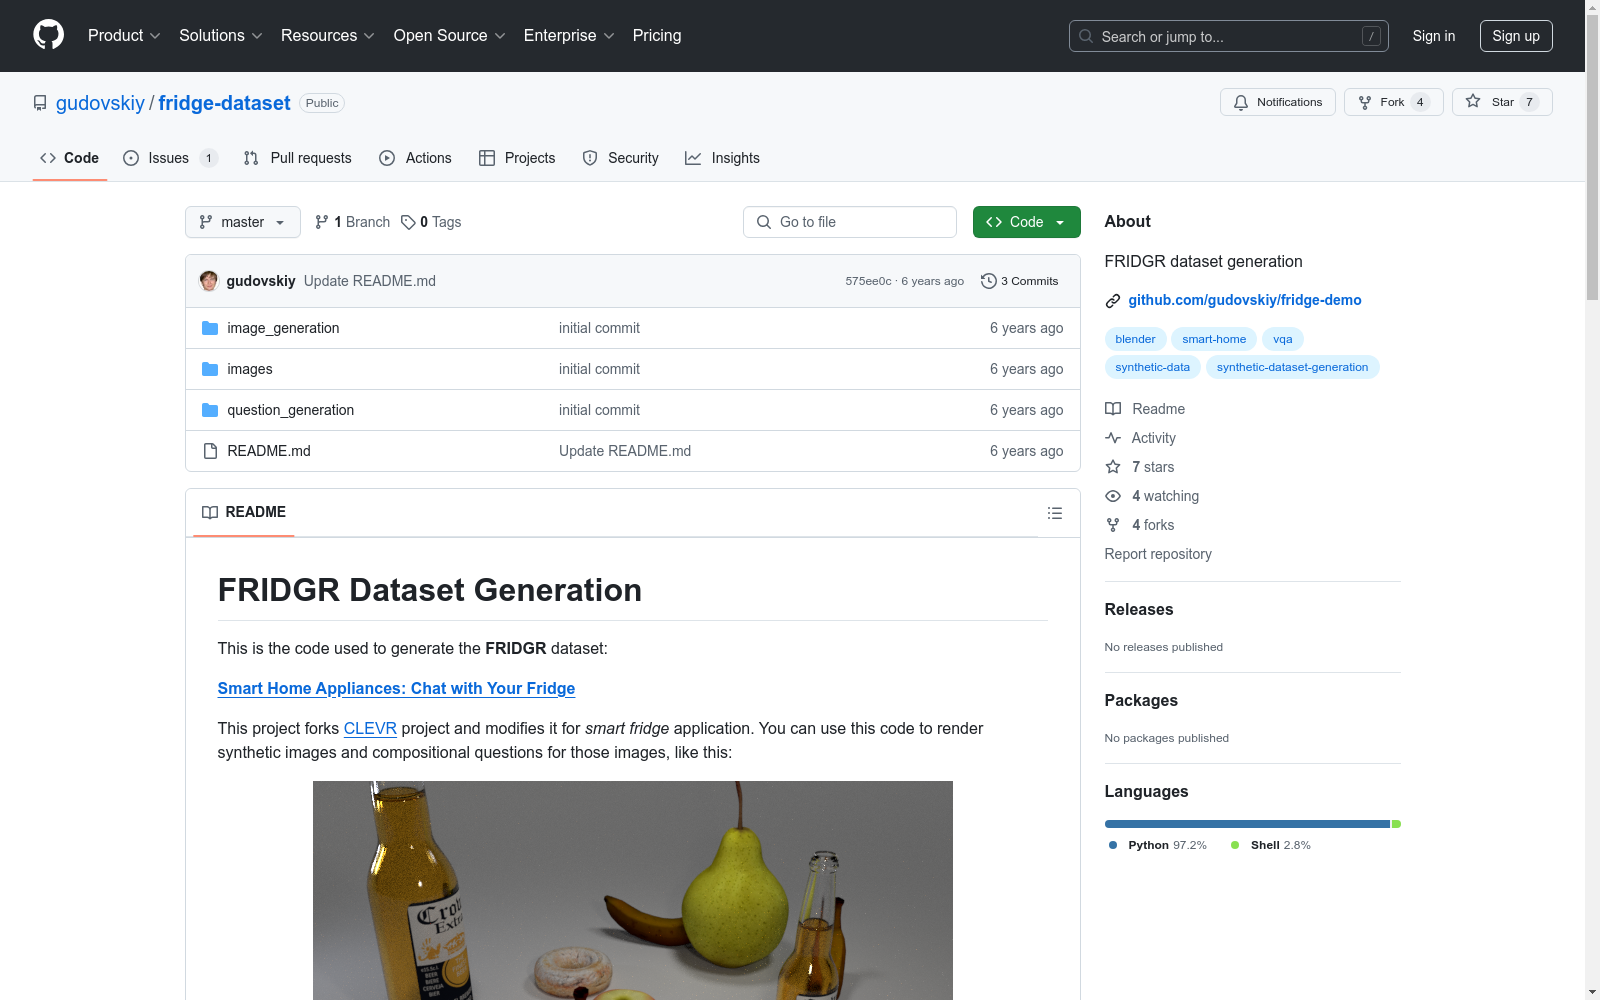The image size is (1600, 1000).
Task: Open the Product menu
Action: (x=124, y=36)
